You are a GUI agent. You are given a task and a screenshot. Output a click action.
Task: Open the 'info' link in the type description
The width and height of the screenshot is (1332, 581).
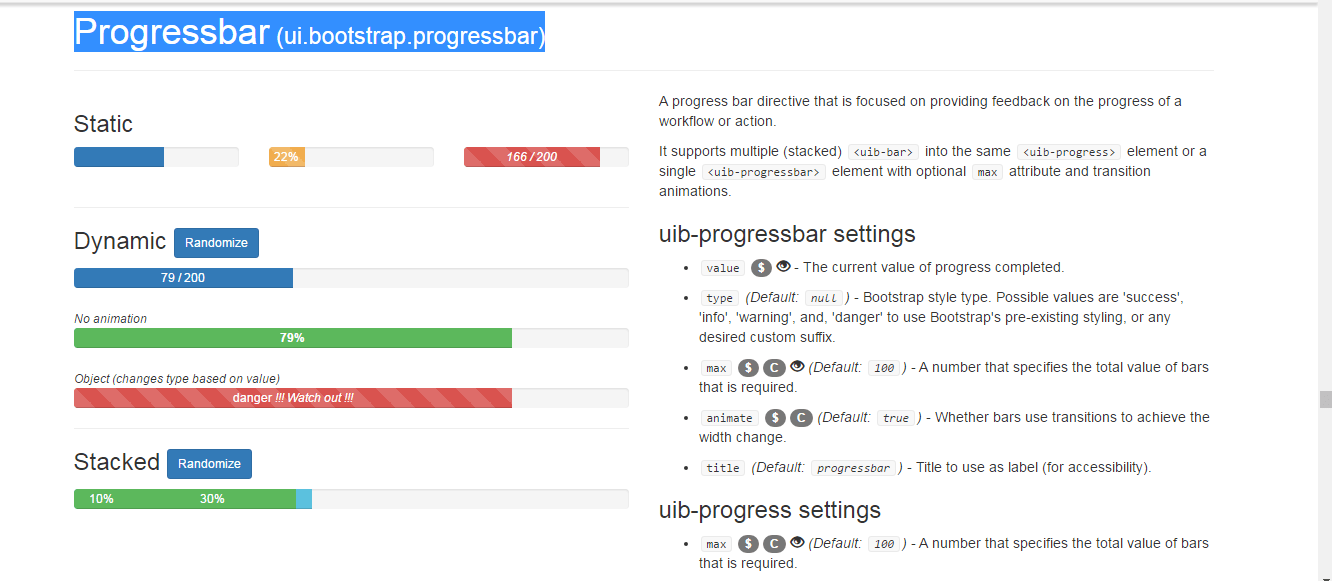(714, 317)
